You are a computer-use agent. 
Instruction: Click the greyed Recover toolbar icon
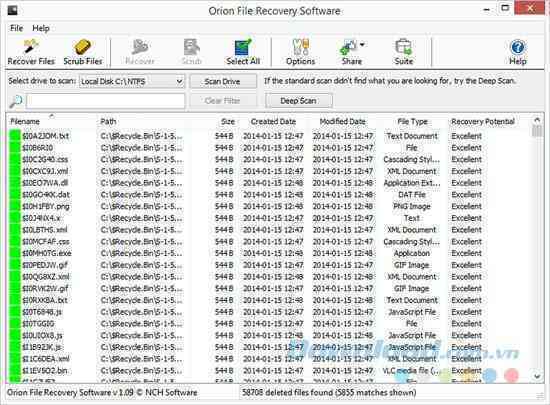(140, 52)
